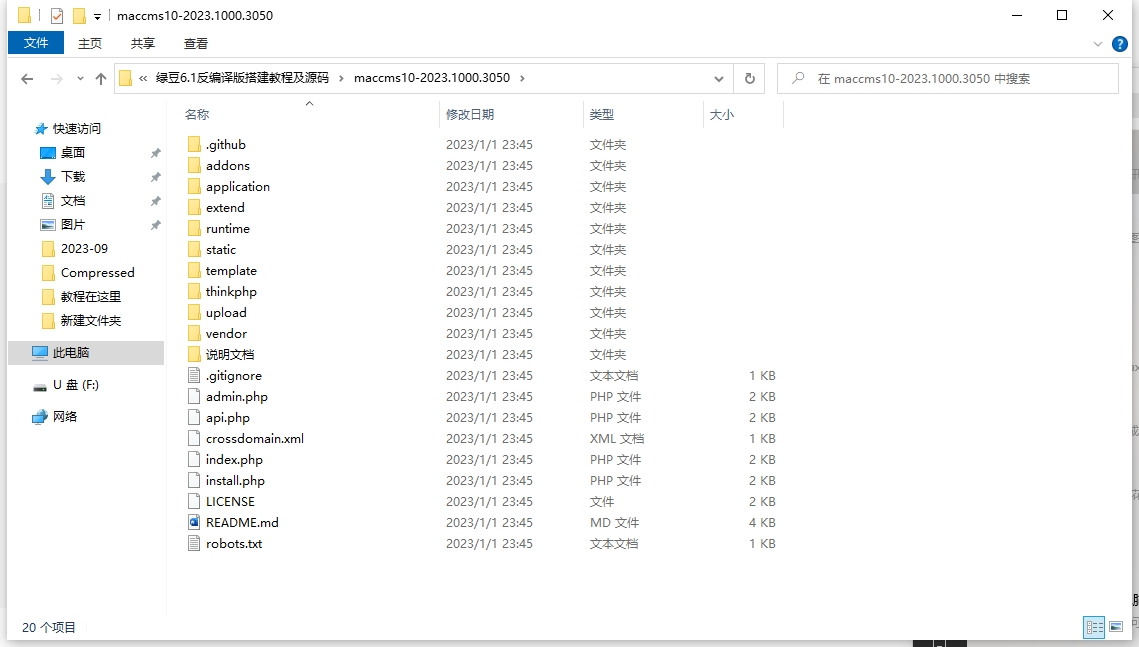Open Documents (文档) in quick access

73,200
